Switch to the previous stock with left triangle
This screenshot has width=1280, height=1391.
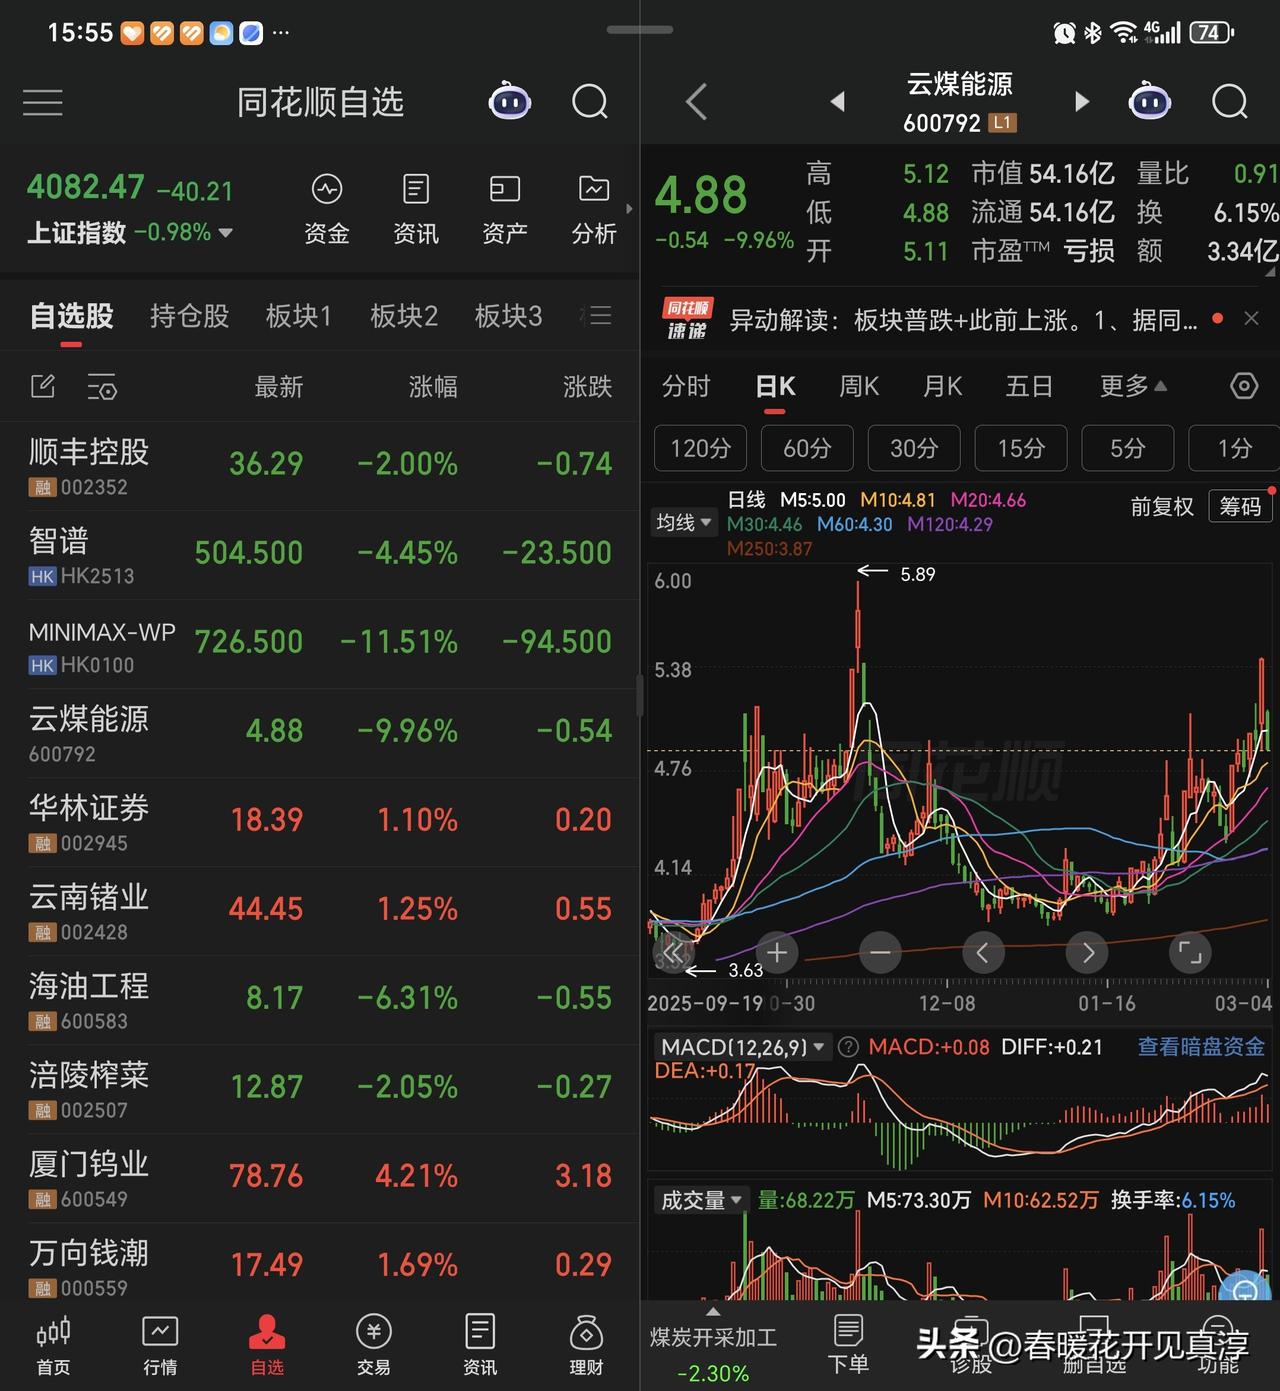click(838, 101)
